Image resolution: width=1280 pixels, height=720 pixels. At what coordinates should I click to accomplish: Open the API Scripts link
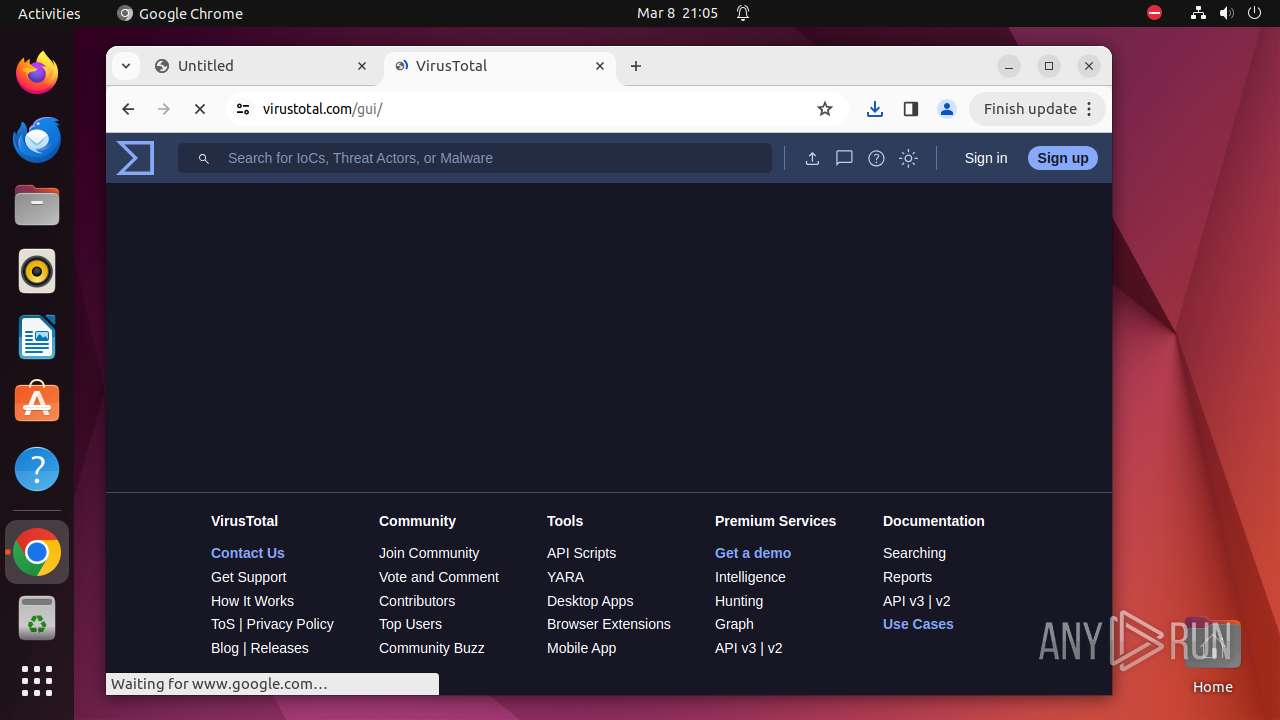tap(581, 553)
